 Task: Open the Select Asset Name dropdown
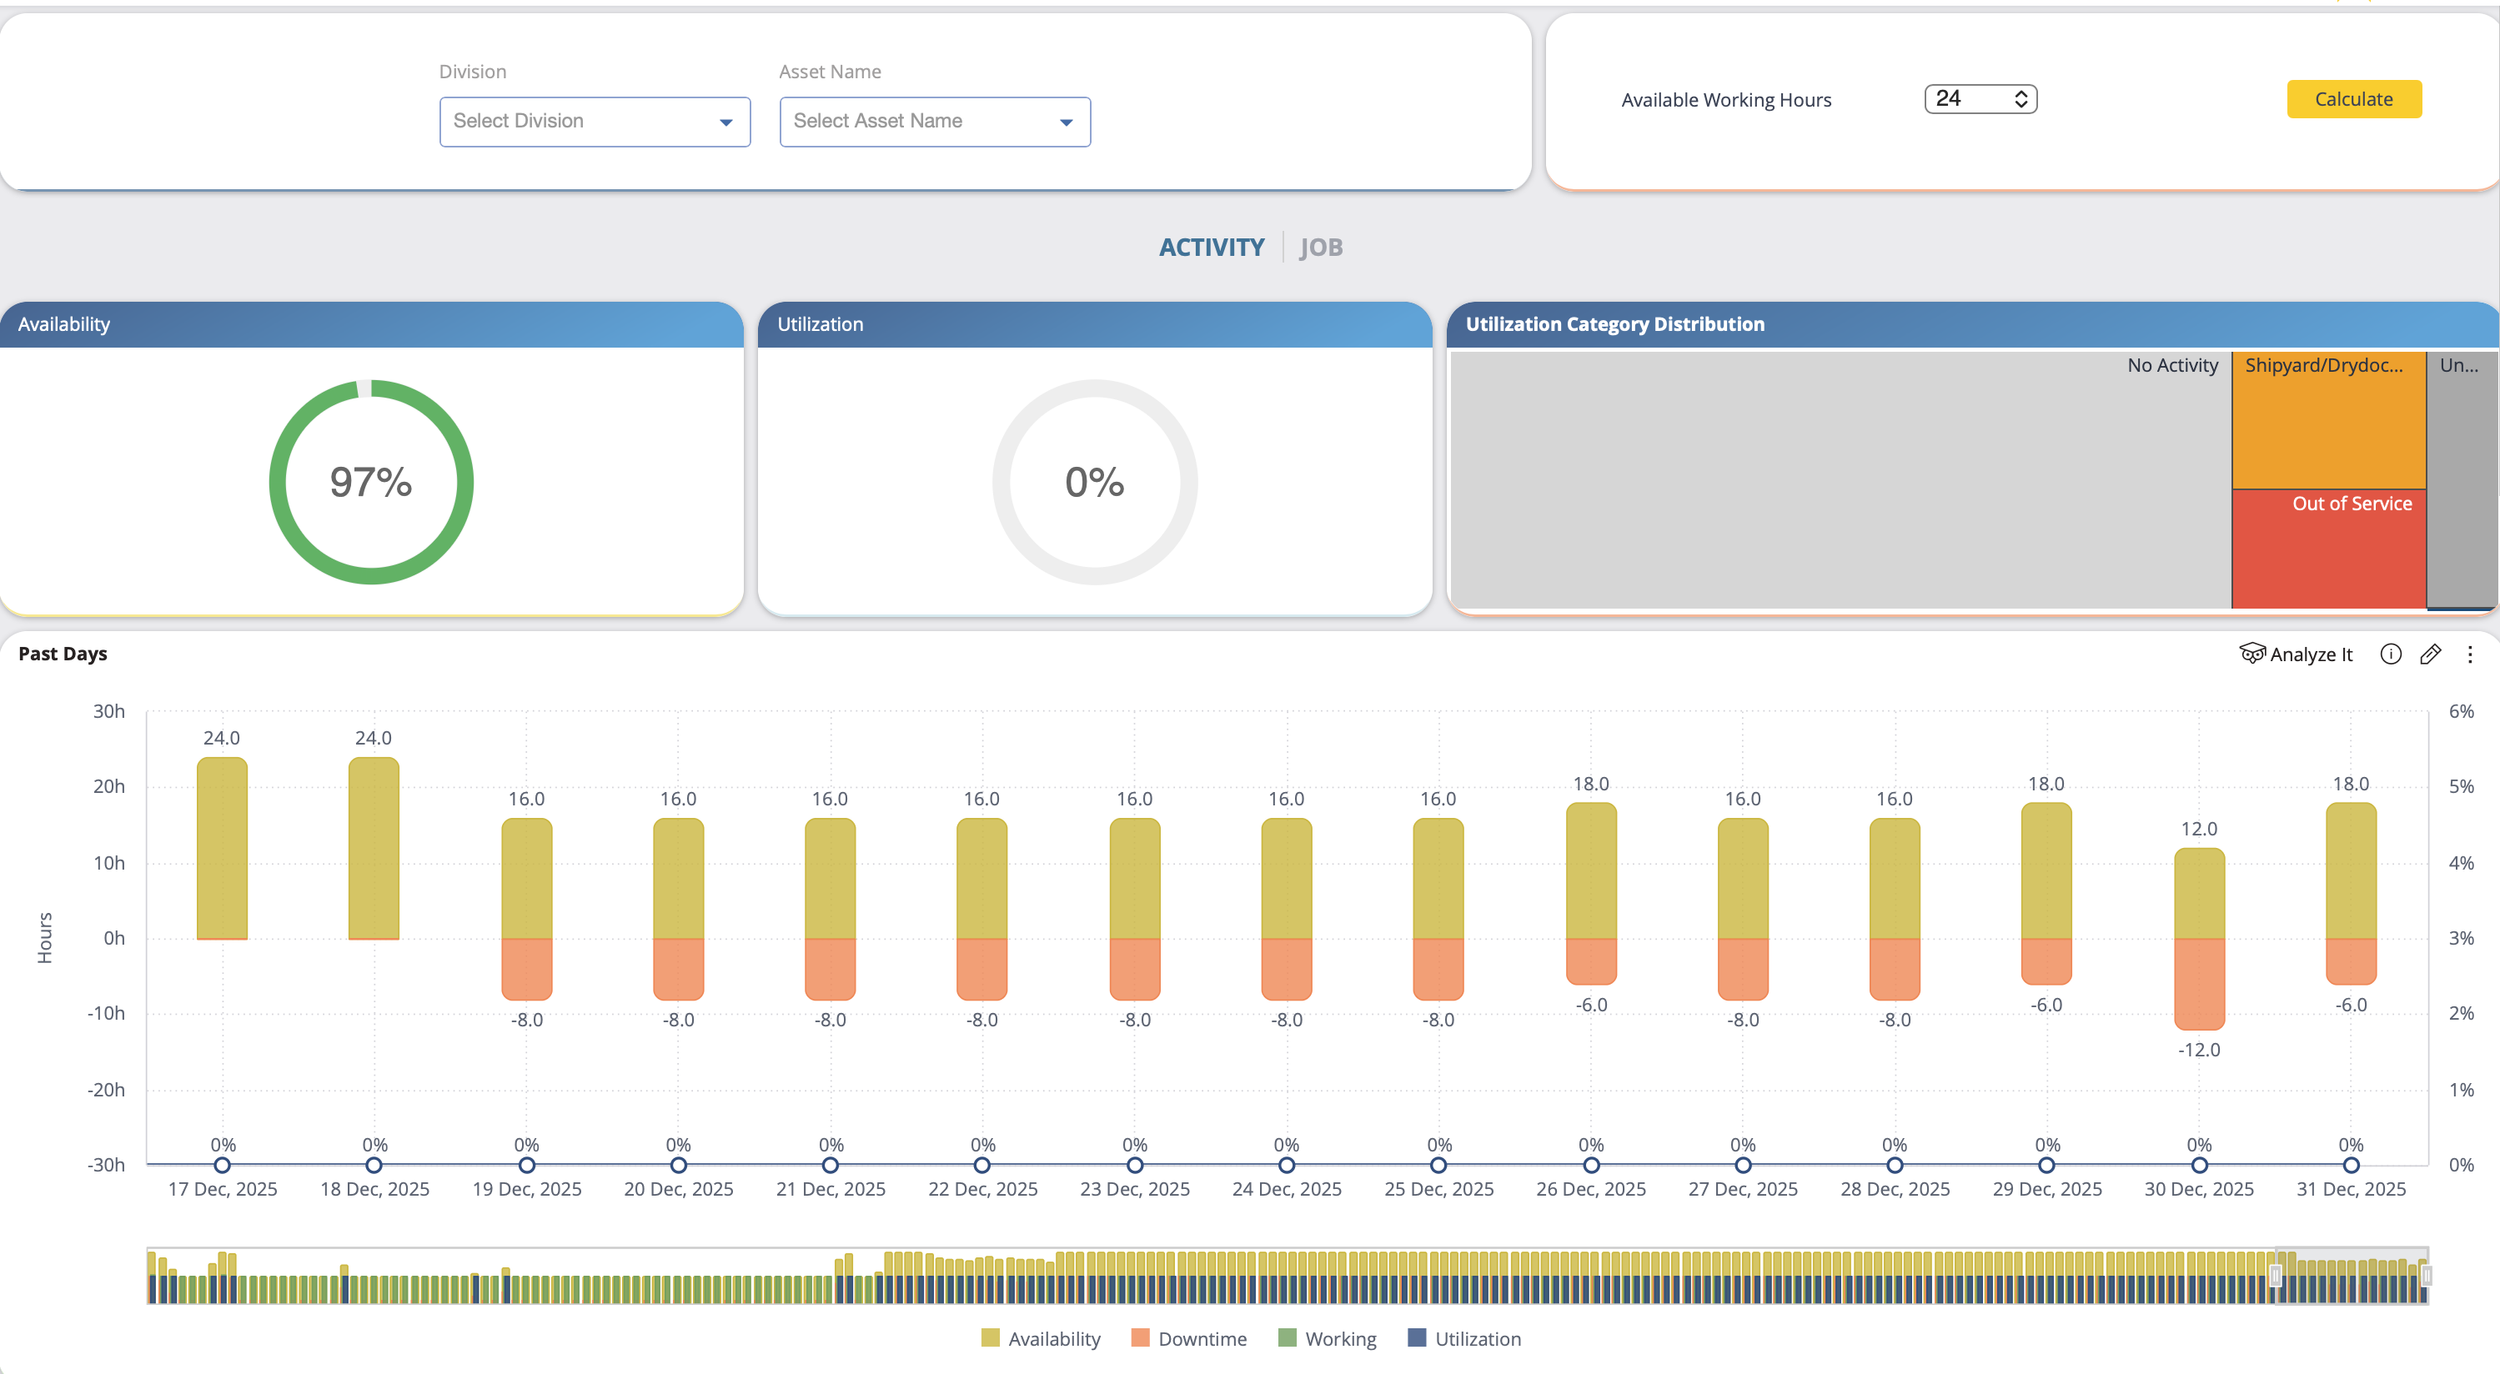pyautogui.click(x=934, y=121)
